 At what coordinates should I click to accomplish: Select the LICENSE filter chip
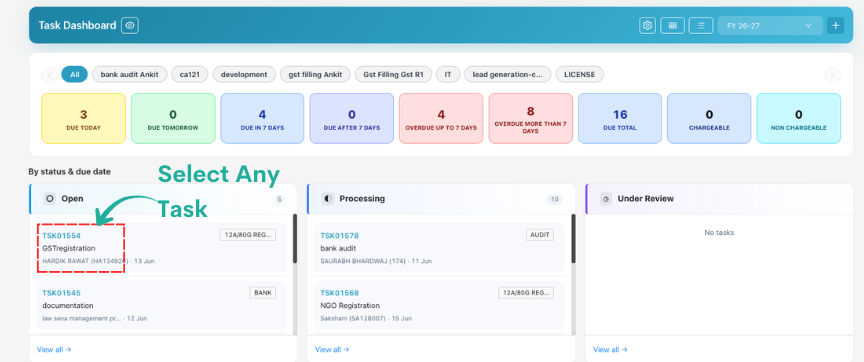[580, 74]
